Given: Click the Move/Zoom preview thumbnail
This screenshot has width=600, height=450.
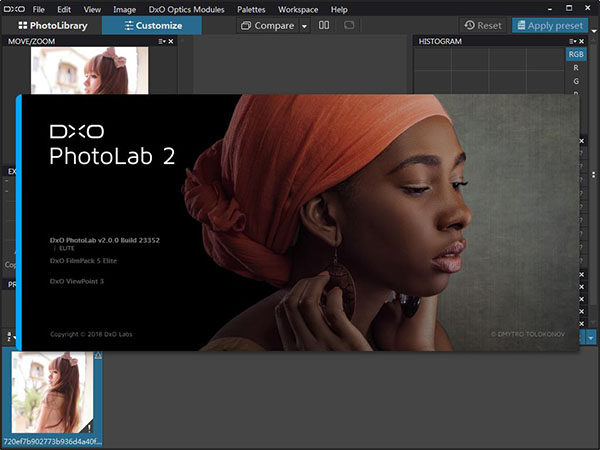Looking at the screenshot, I should (90, 70).
